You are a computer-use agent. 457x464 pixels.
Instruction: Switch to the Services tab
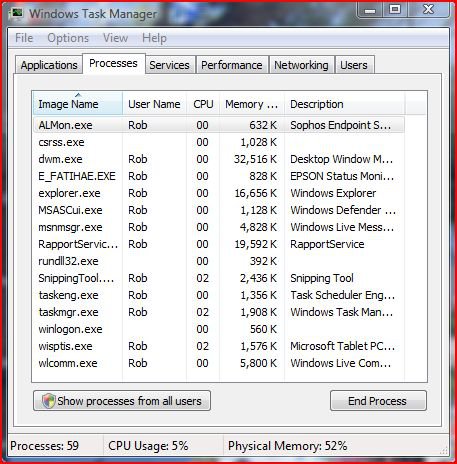pyautogui.click(x=169, y=65)
